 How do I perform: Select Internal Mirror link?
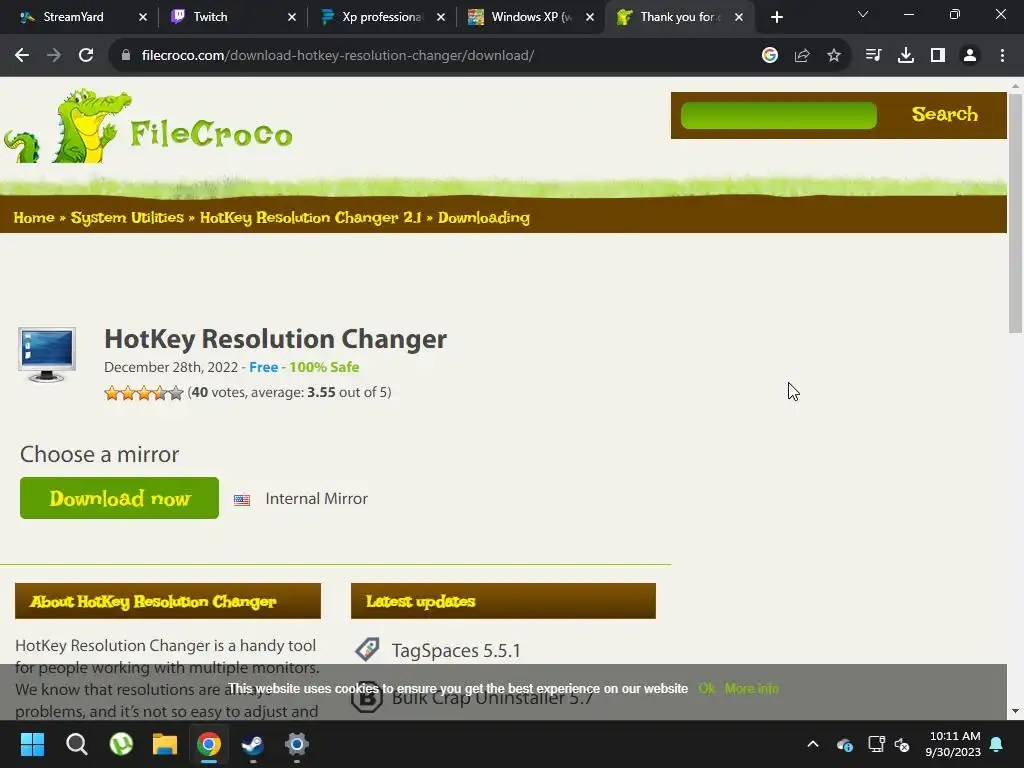coord(316,499)
